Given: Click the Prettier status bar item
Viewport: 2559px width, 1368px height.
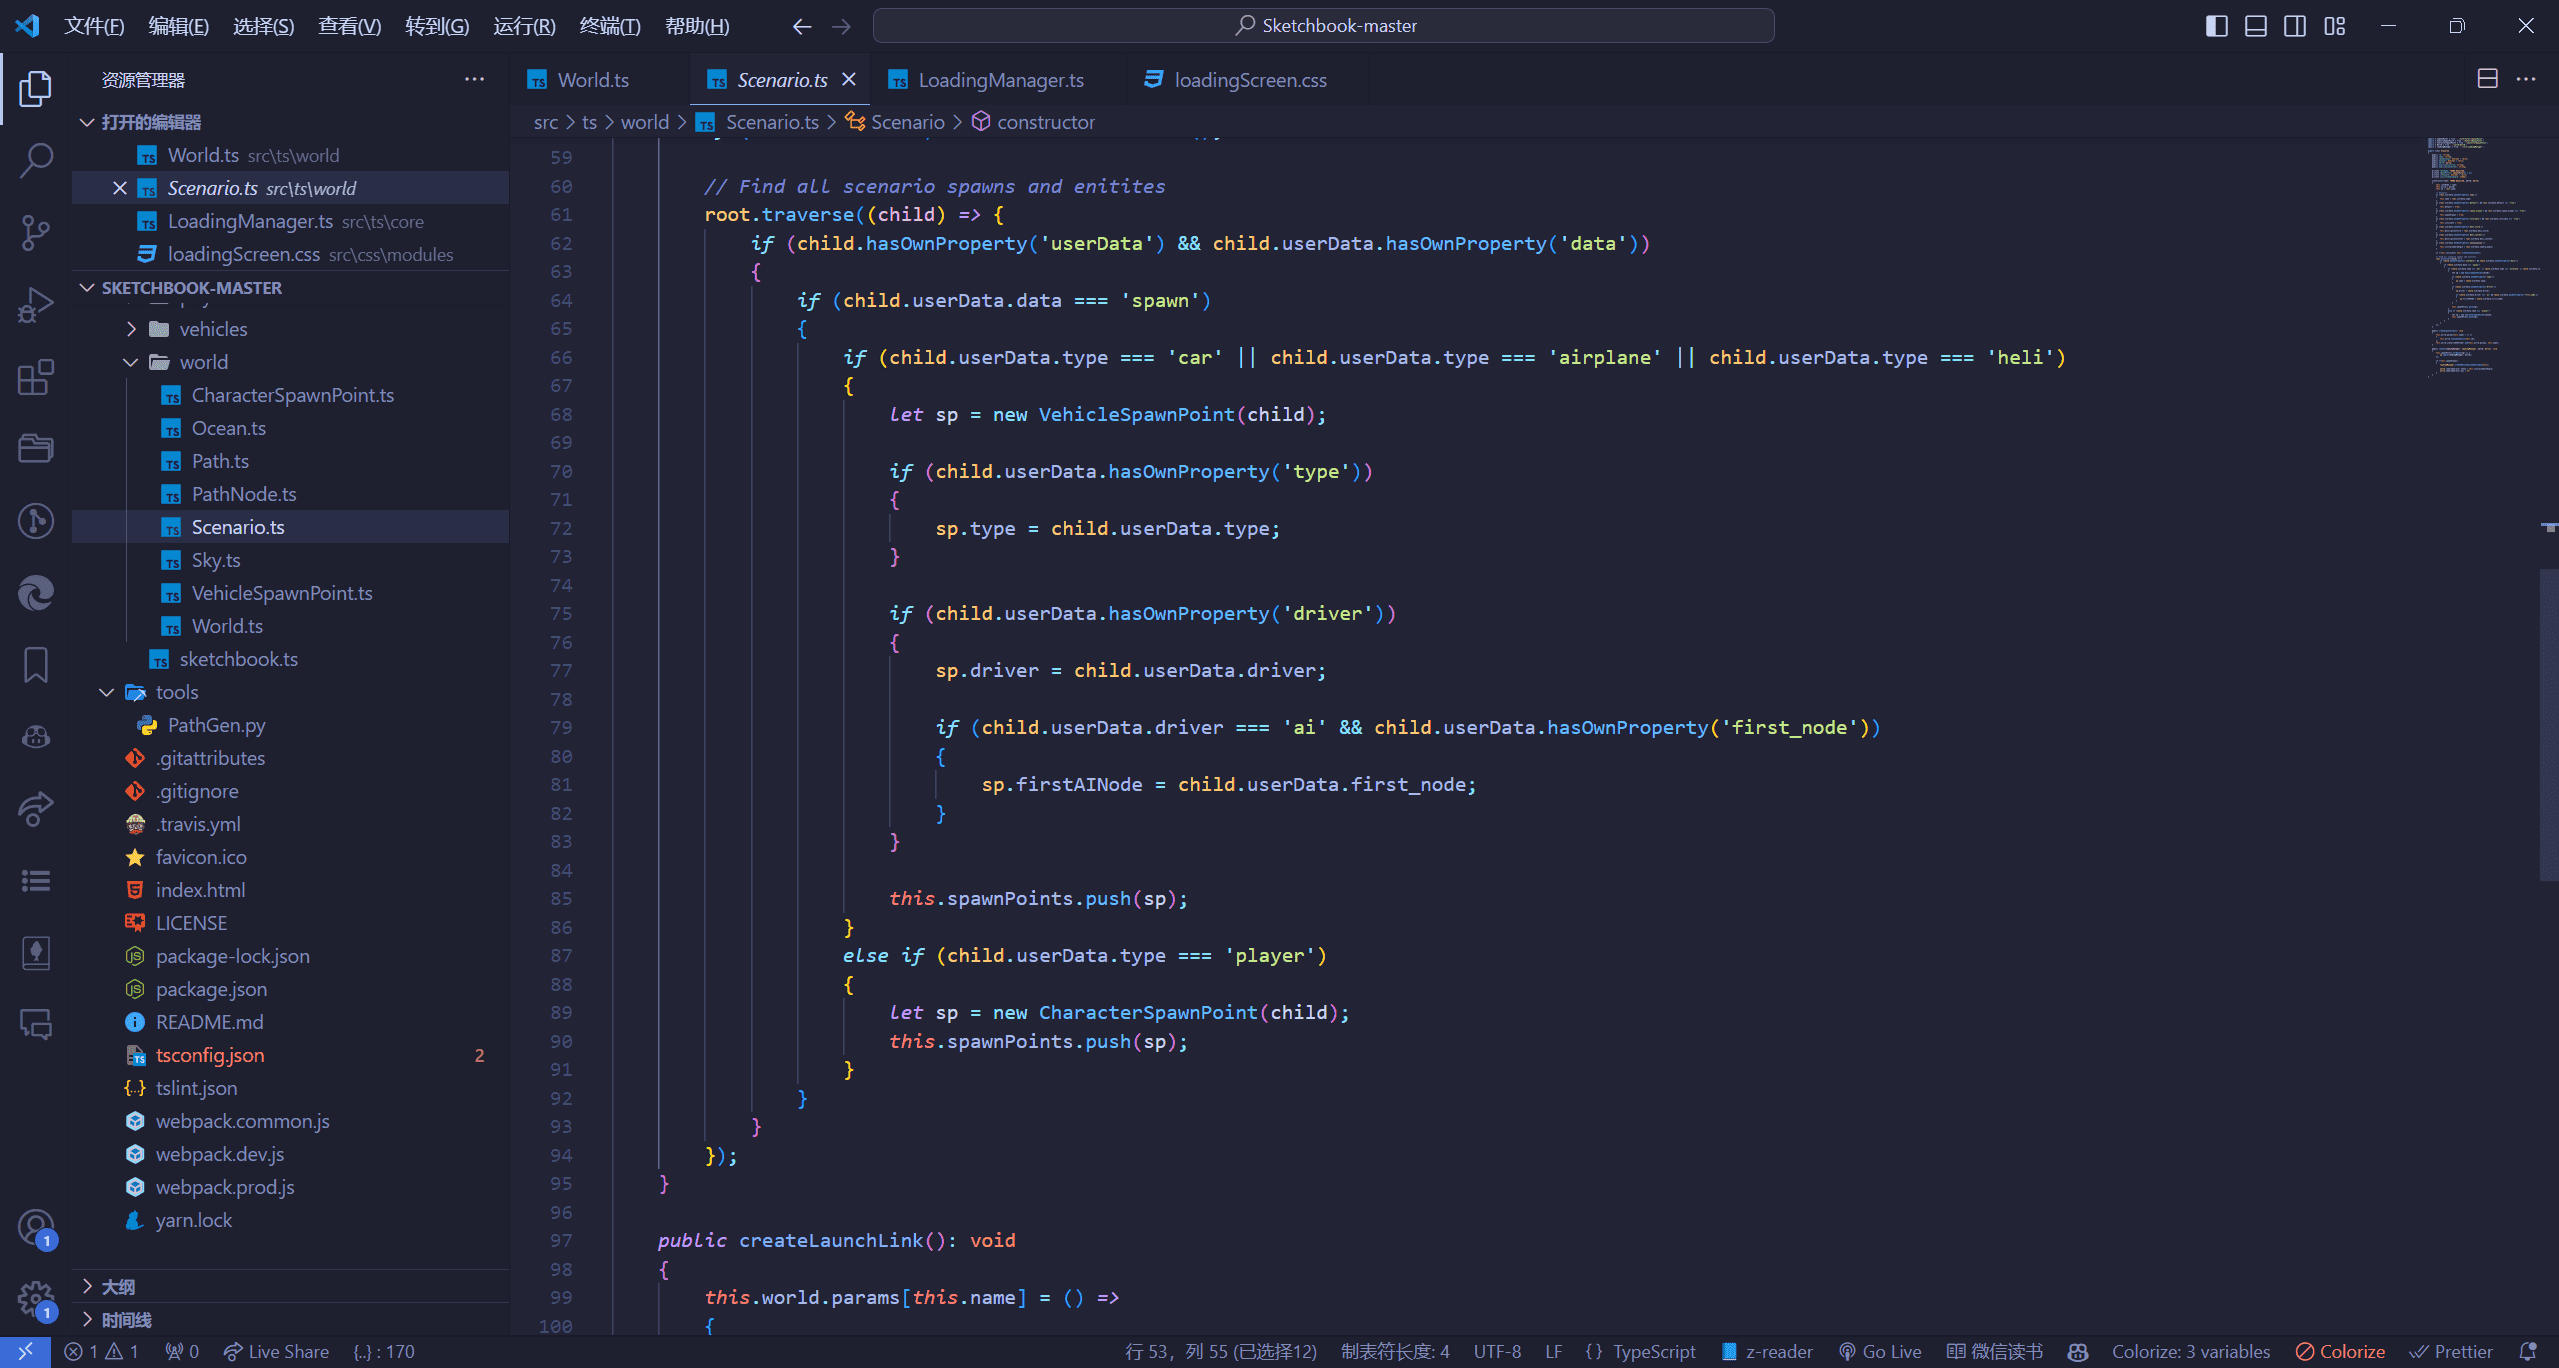Looking at the screenshot, I should click(x=2451, y=1352).
